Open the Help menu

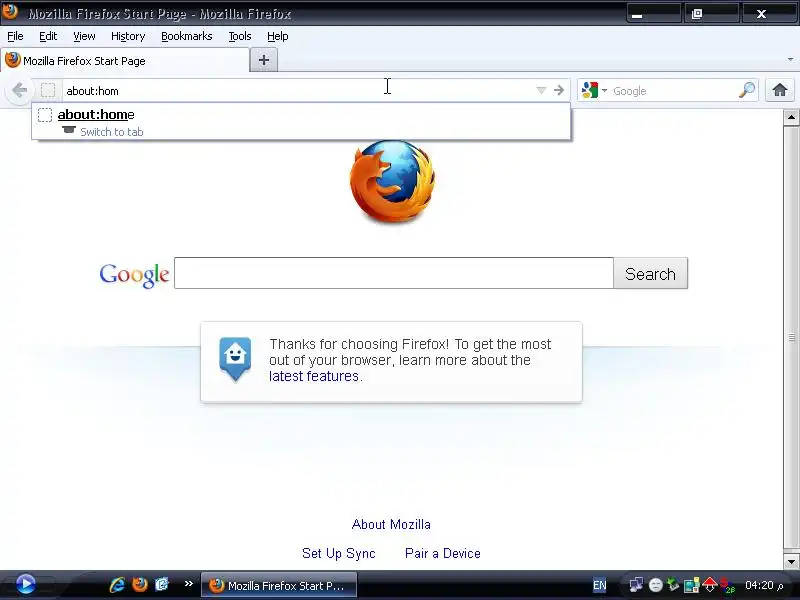(278, 36)
